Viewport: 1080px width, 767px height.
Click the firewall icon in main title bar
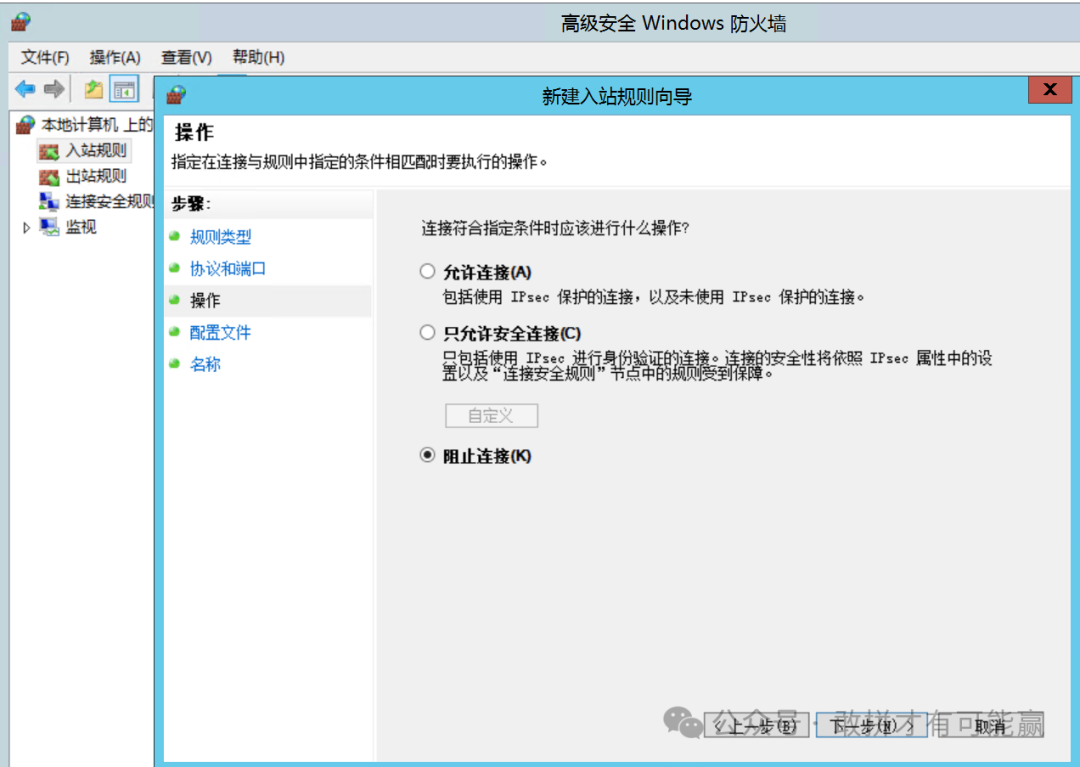(x=21, y=22)
